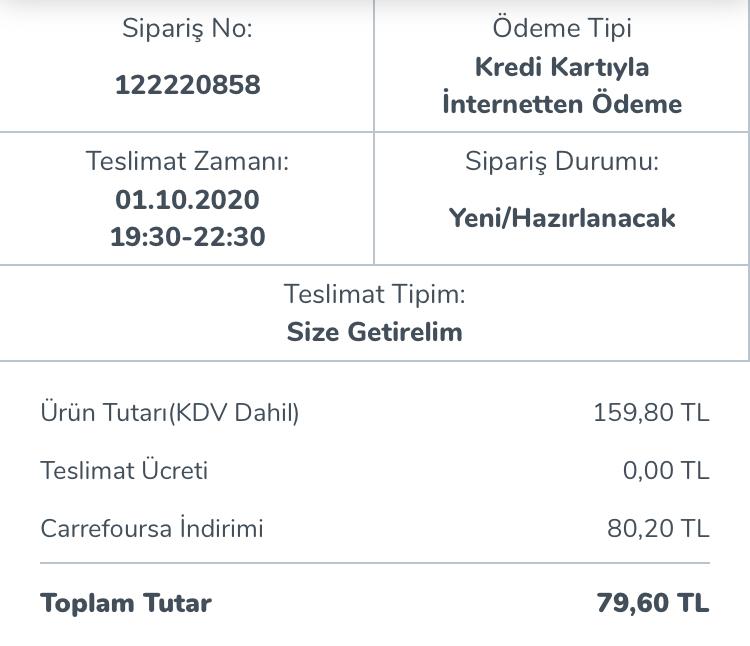750x646 pixels.
Task: Click the Teslimat Tipim label
Action: 375,295
